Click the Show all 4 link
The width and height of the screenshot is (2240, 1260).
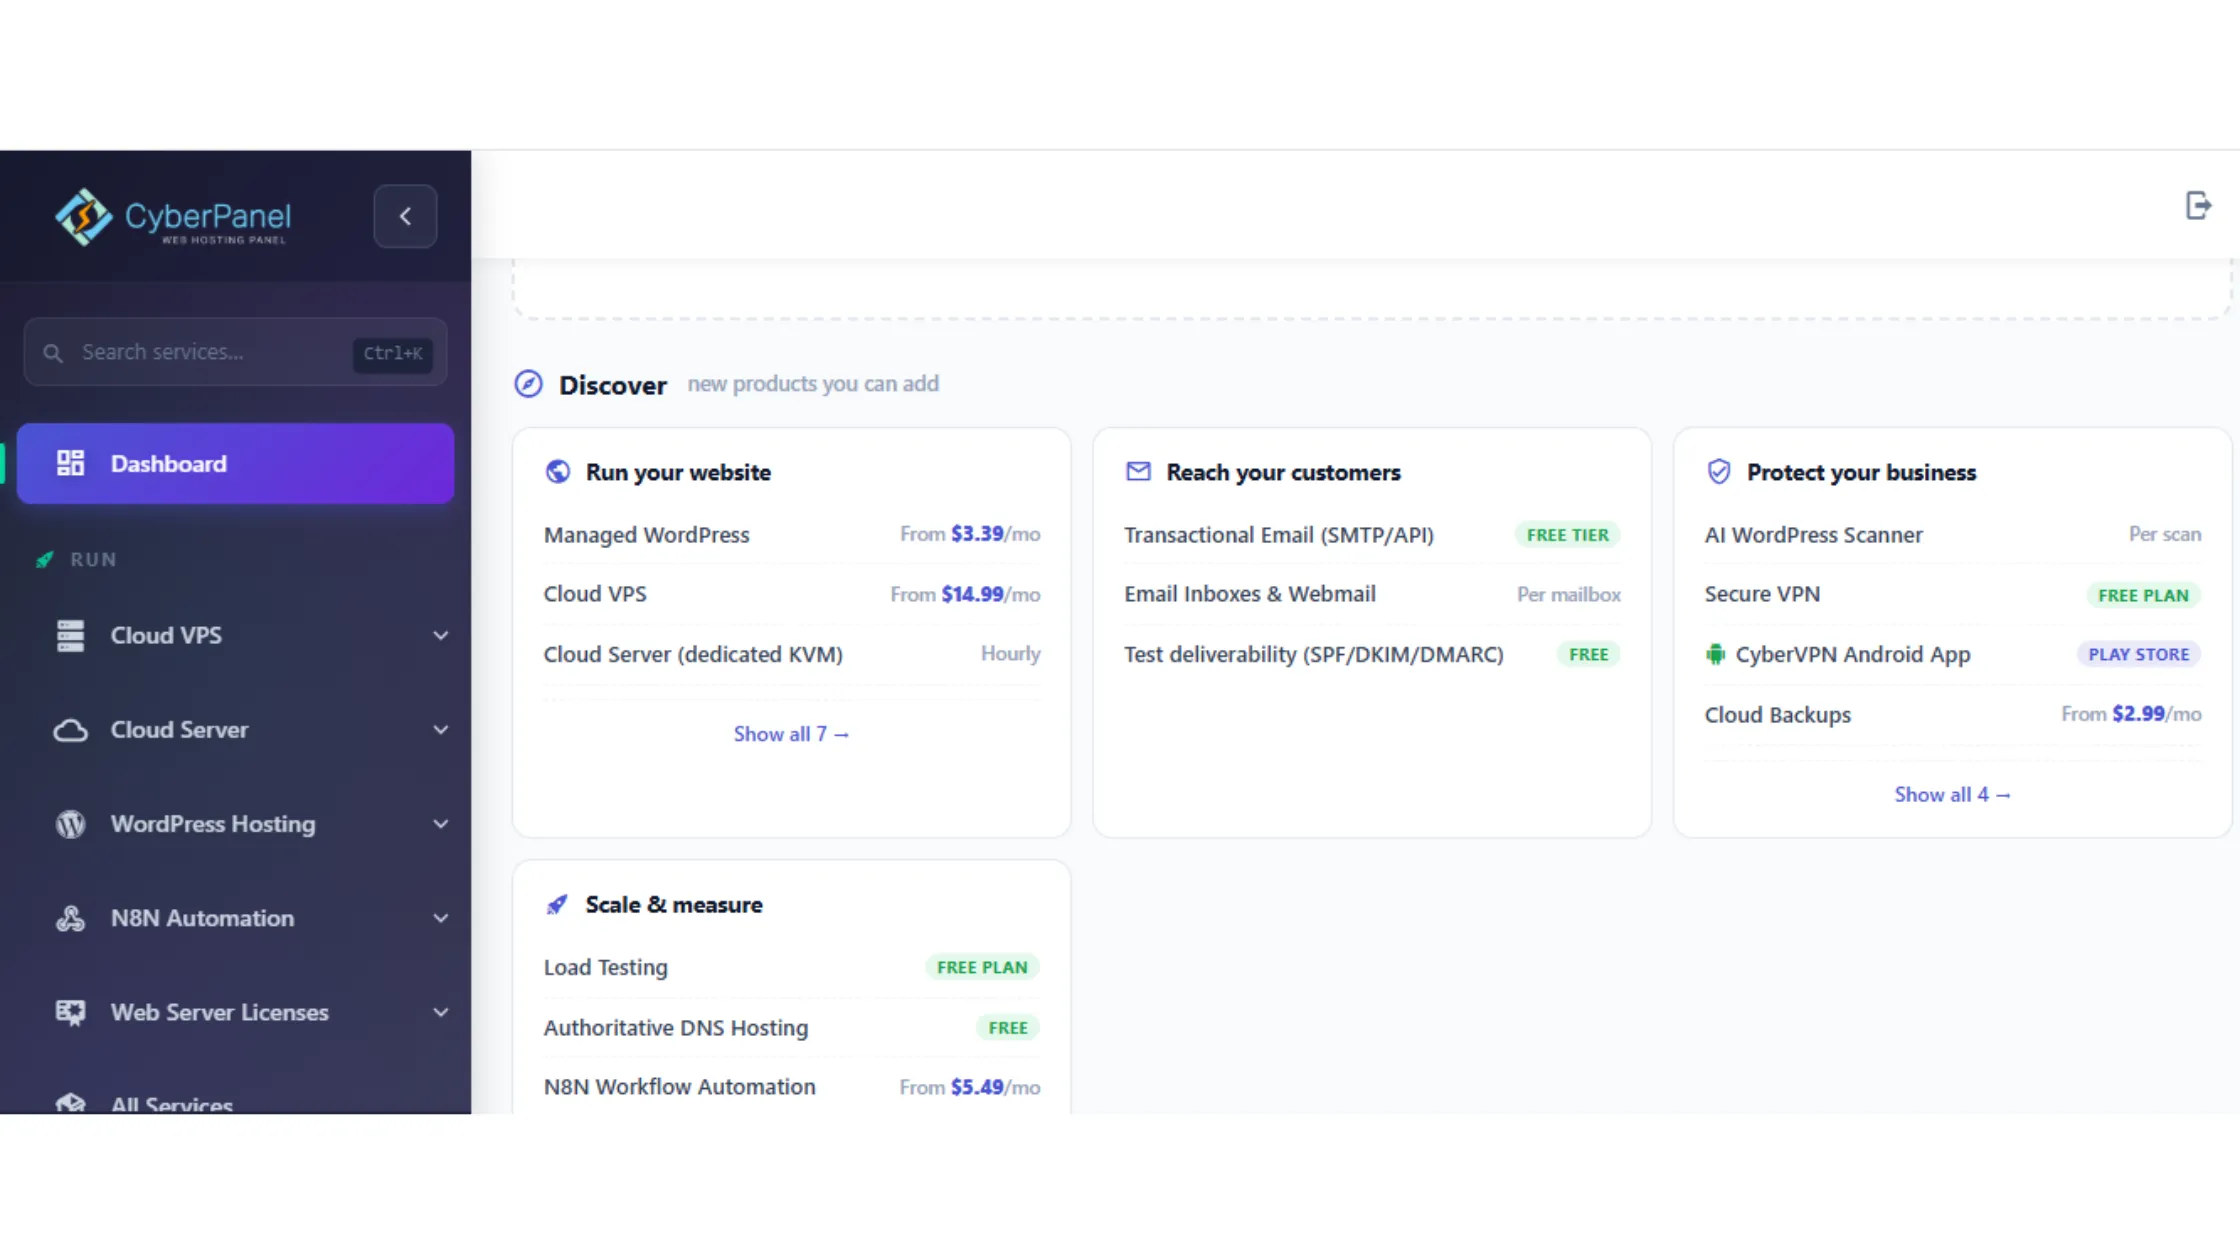1952,795
